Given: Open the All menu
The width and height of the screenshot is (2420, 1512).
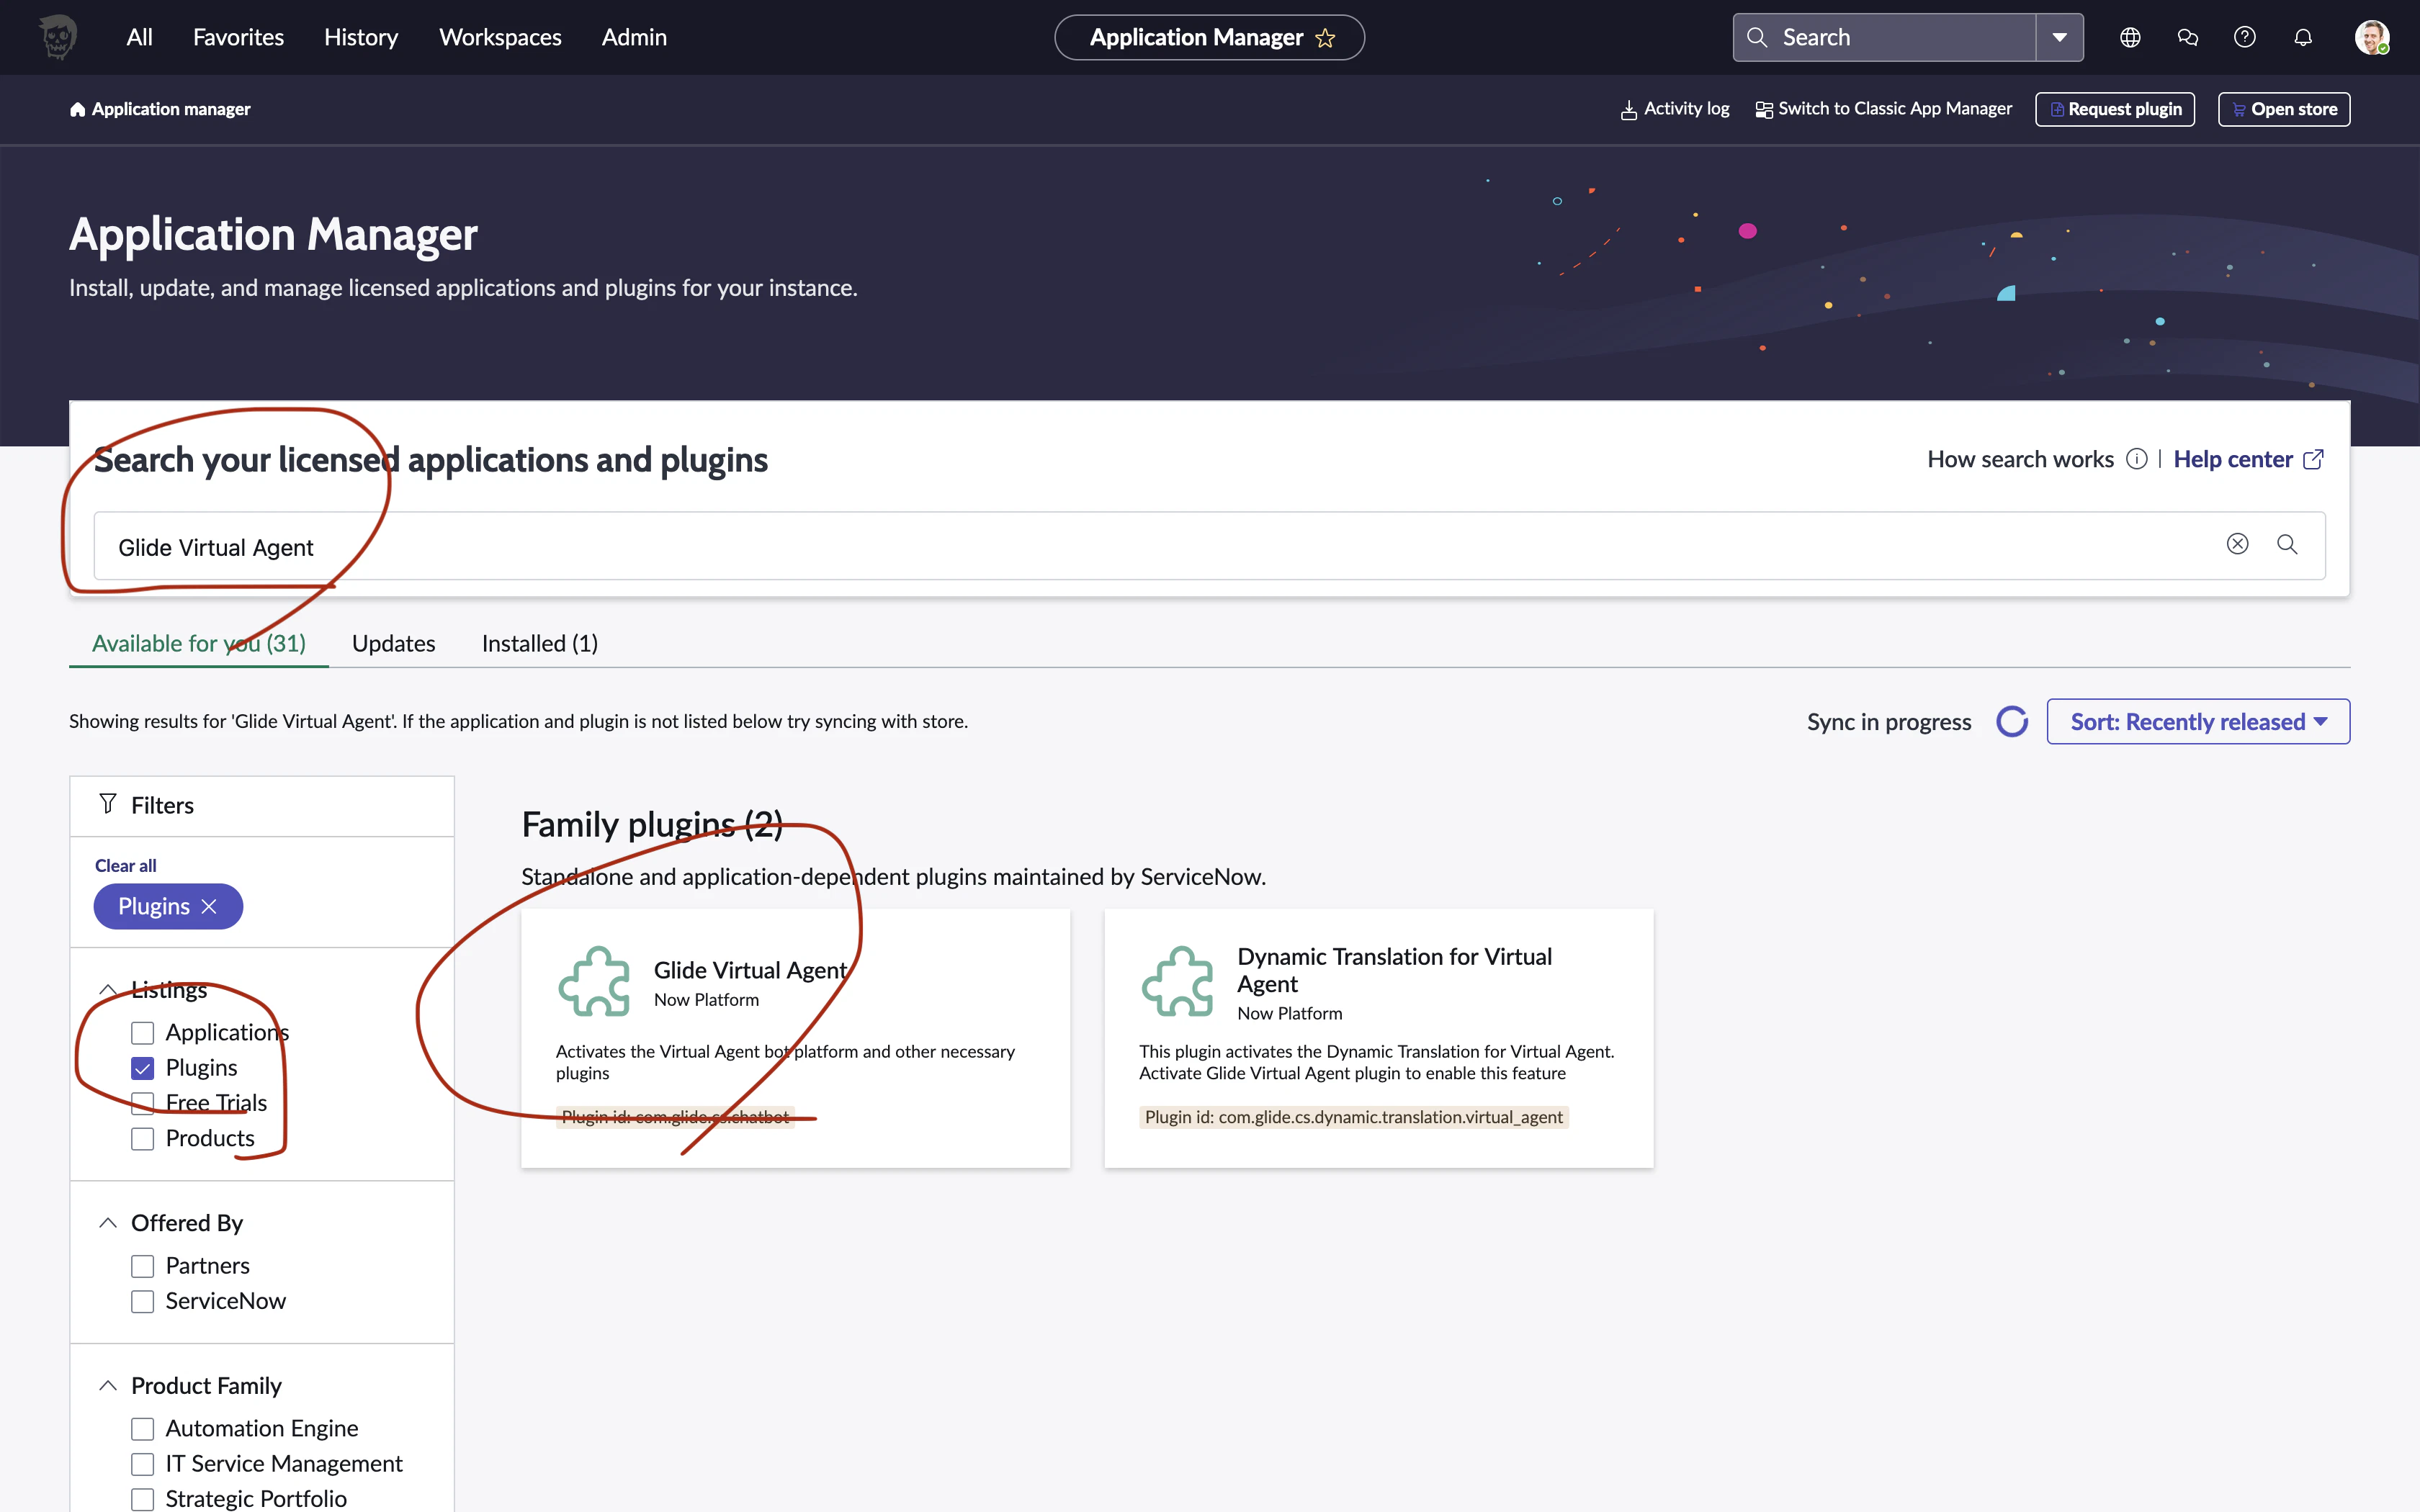Looking at the screenshot, I should click(x=140, y=37).
